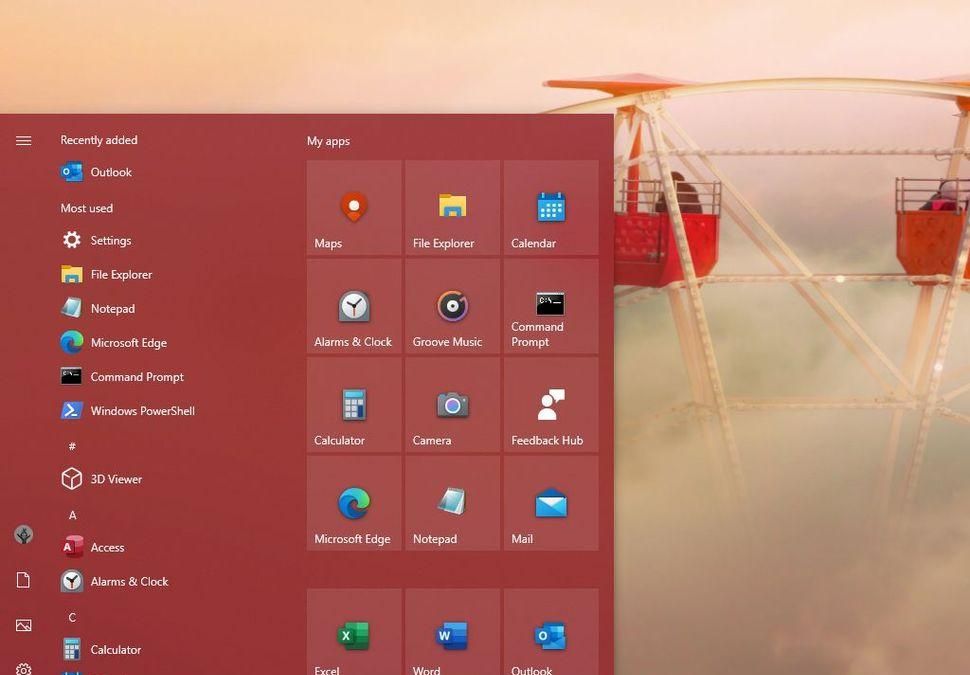Screen dimensions: 970x675
Task: Open Pictures from the sidebar
Action: [23, 625]
